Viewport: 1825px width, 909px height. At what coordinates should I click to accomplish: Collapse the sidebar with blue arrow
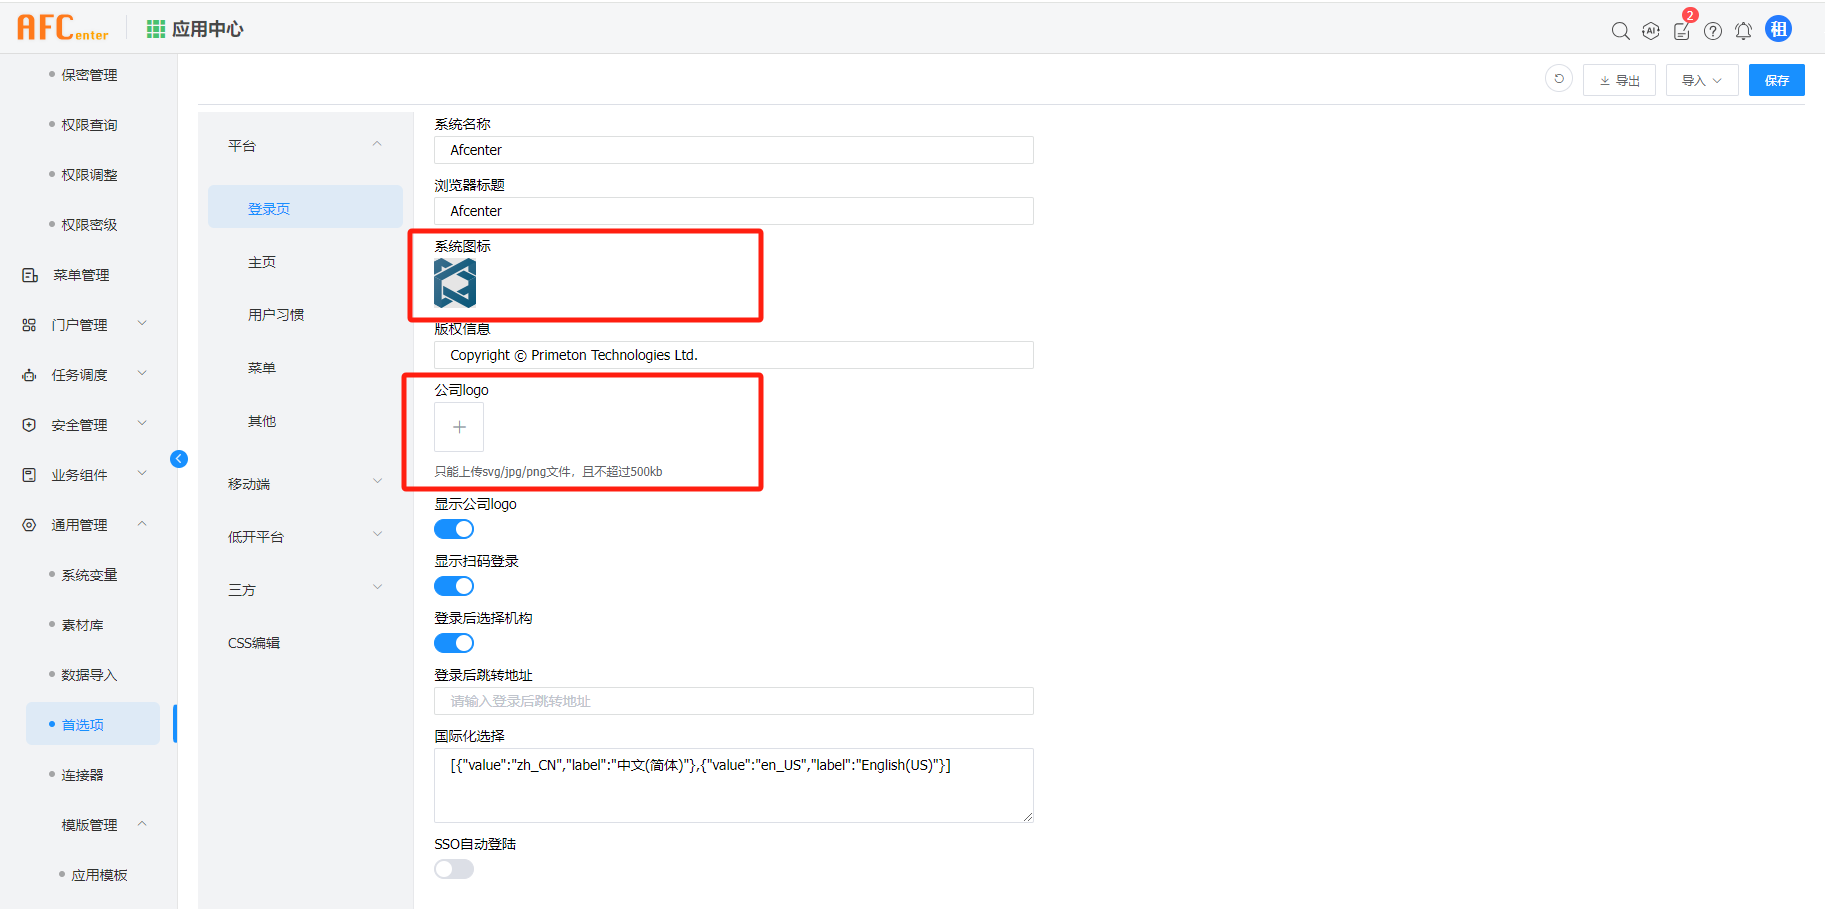click(x=179, y=459)
